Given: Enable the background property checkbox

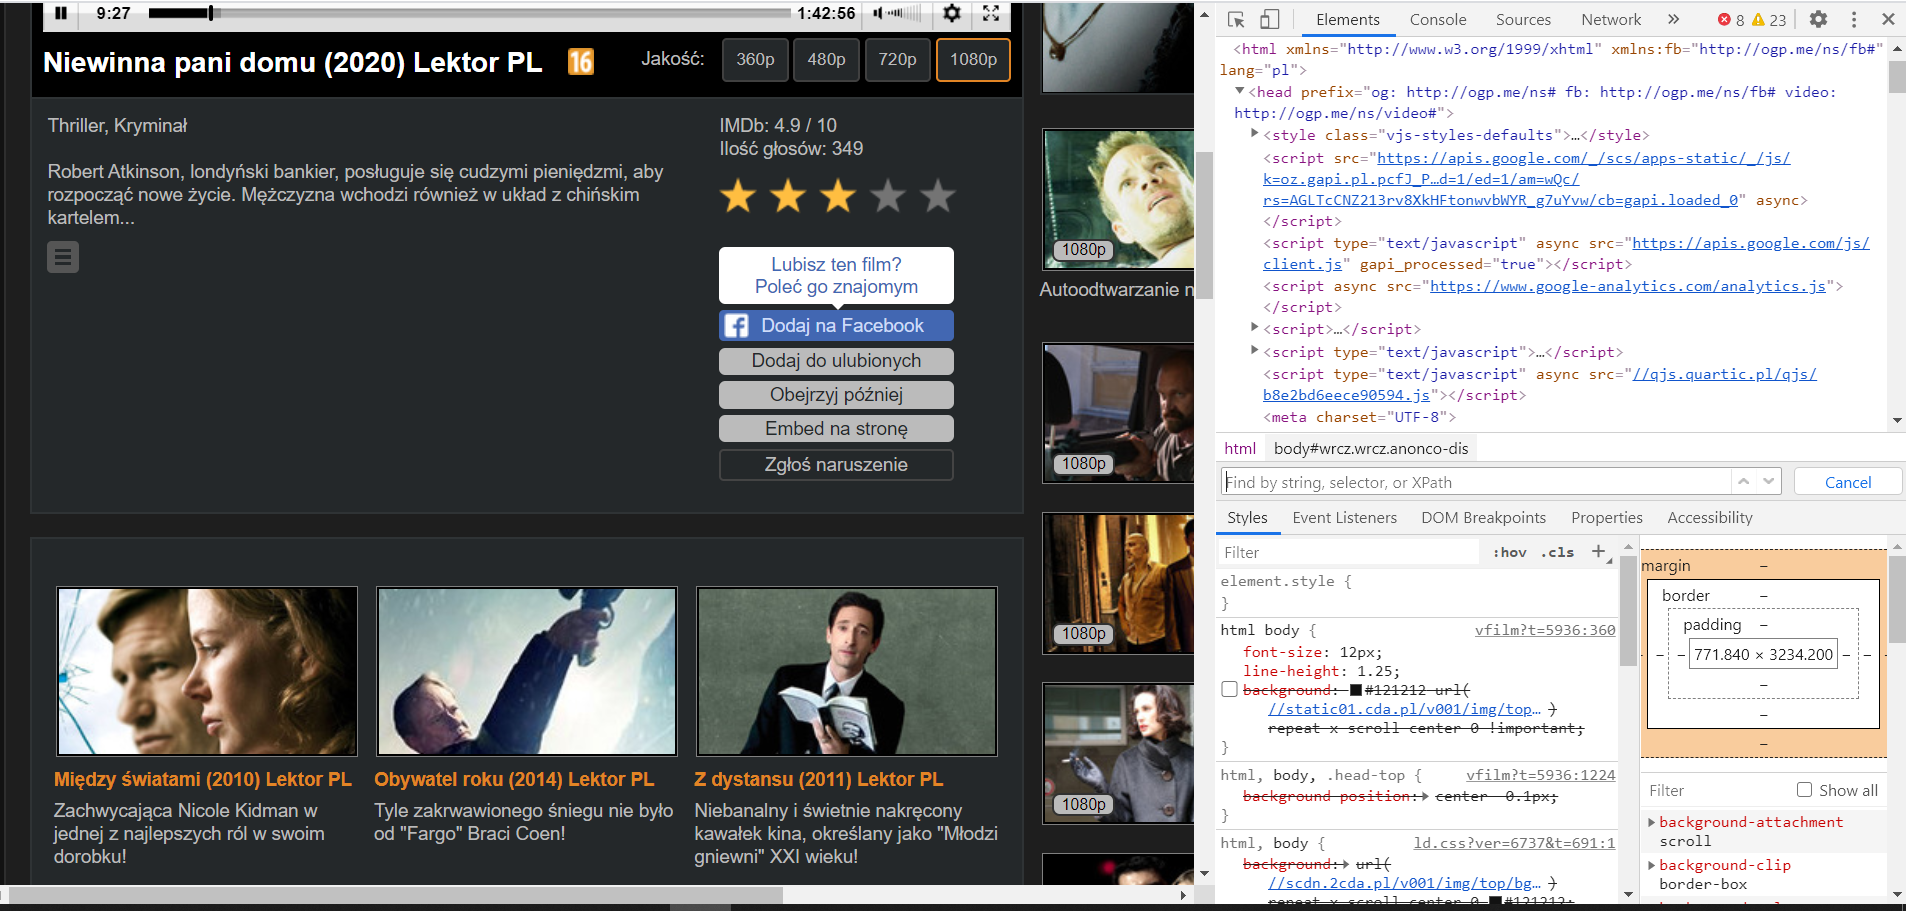Looking at the screenshot, I should coord(1230,689).
